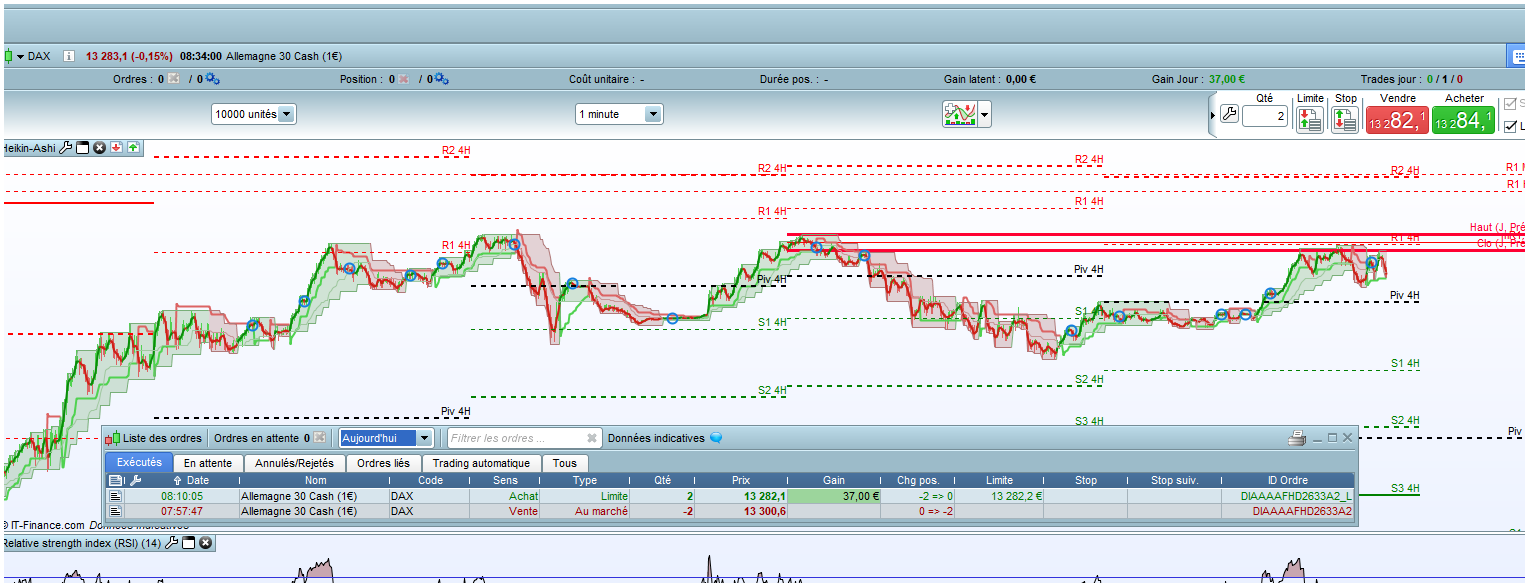
Task: Click the 37,00 € gain cell
Action: click(834, 496)
